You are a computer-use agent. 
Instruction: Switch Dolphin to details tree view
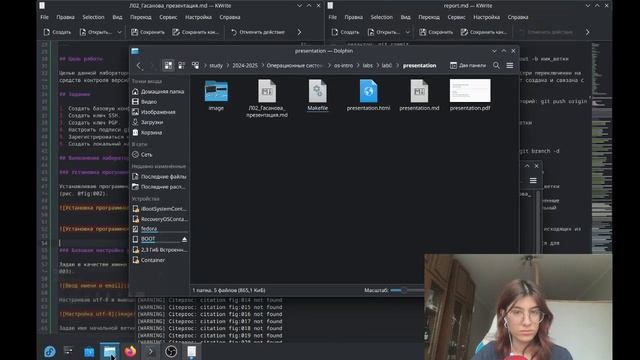pyautogui.click(x=196, y=65)
